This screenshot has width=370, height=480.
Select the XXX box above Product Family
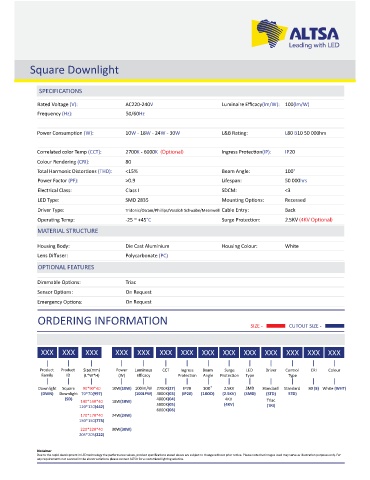(x=47, y=352)
